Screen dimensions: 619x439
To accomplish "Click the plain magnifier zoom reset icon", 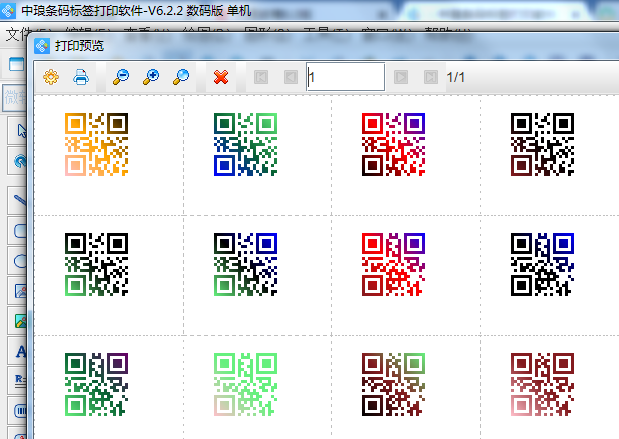I will (181, 77).
